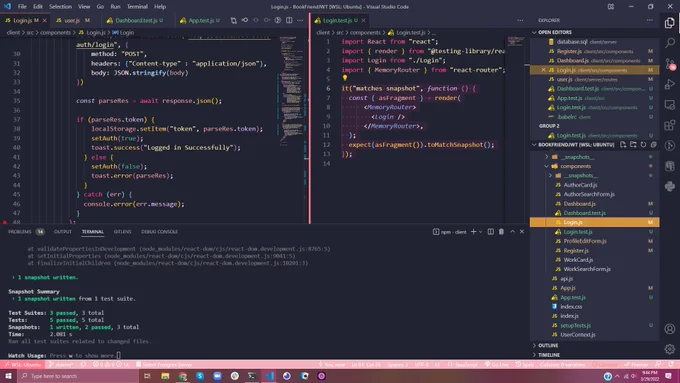Screen dimensions: 680x383
Task: Open the File menu
Action: [22, 7]
